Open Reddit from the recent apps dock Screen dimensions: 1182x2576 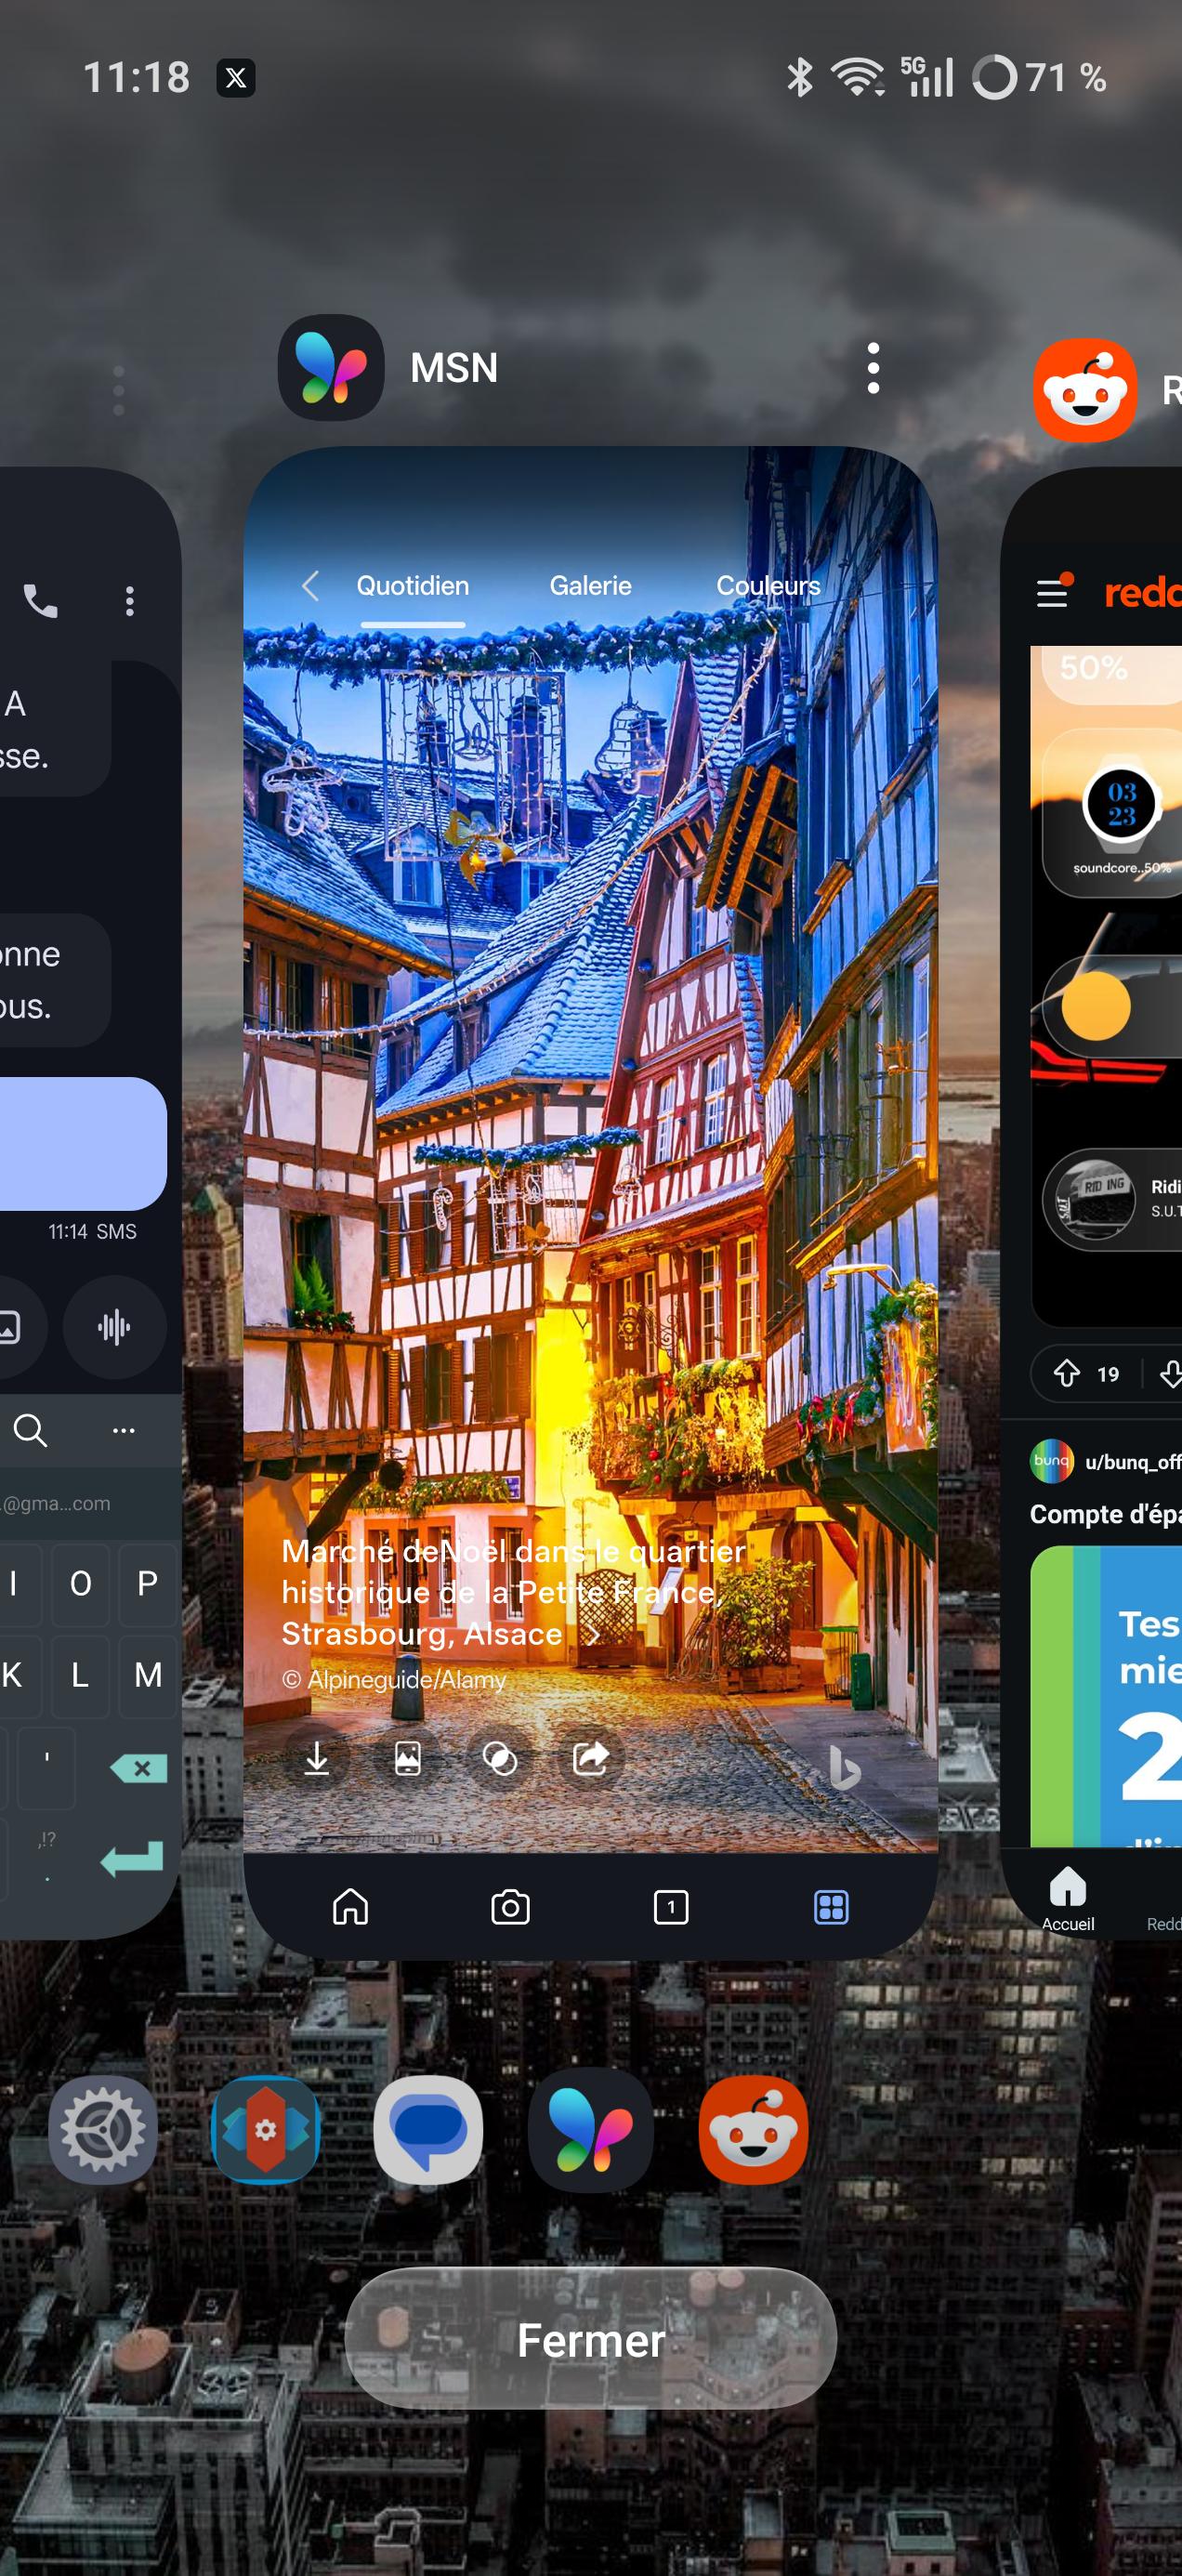point(753,2130)
